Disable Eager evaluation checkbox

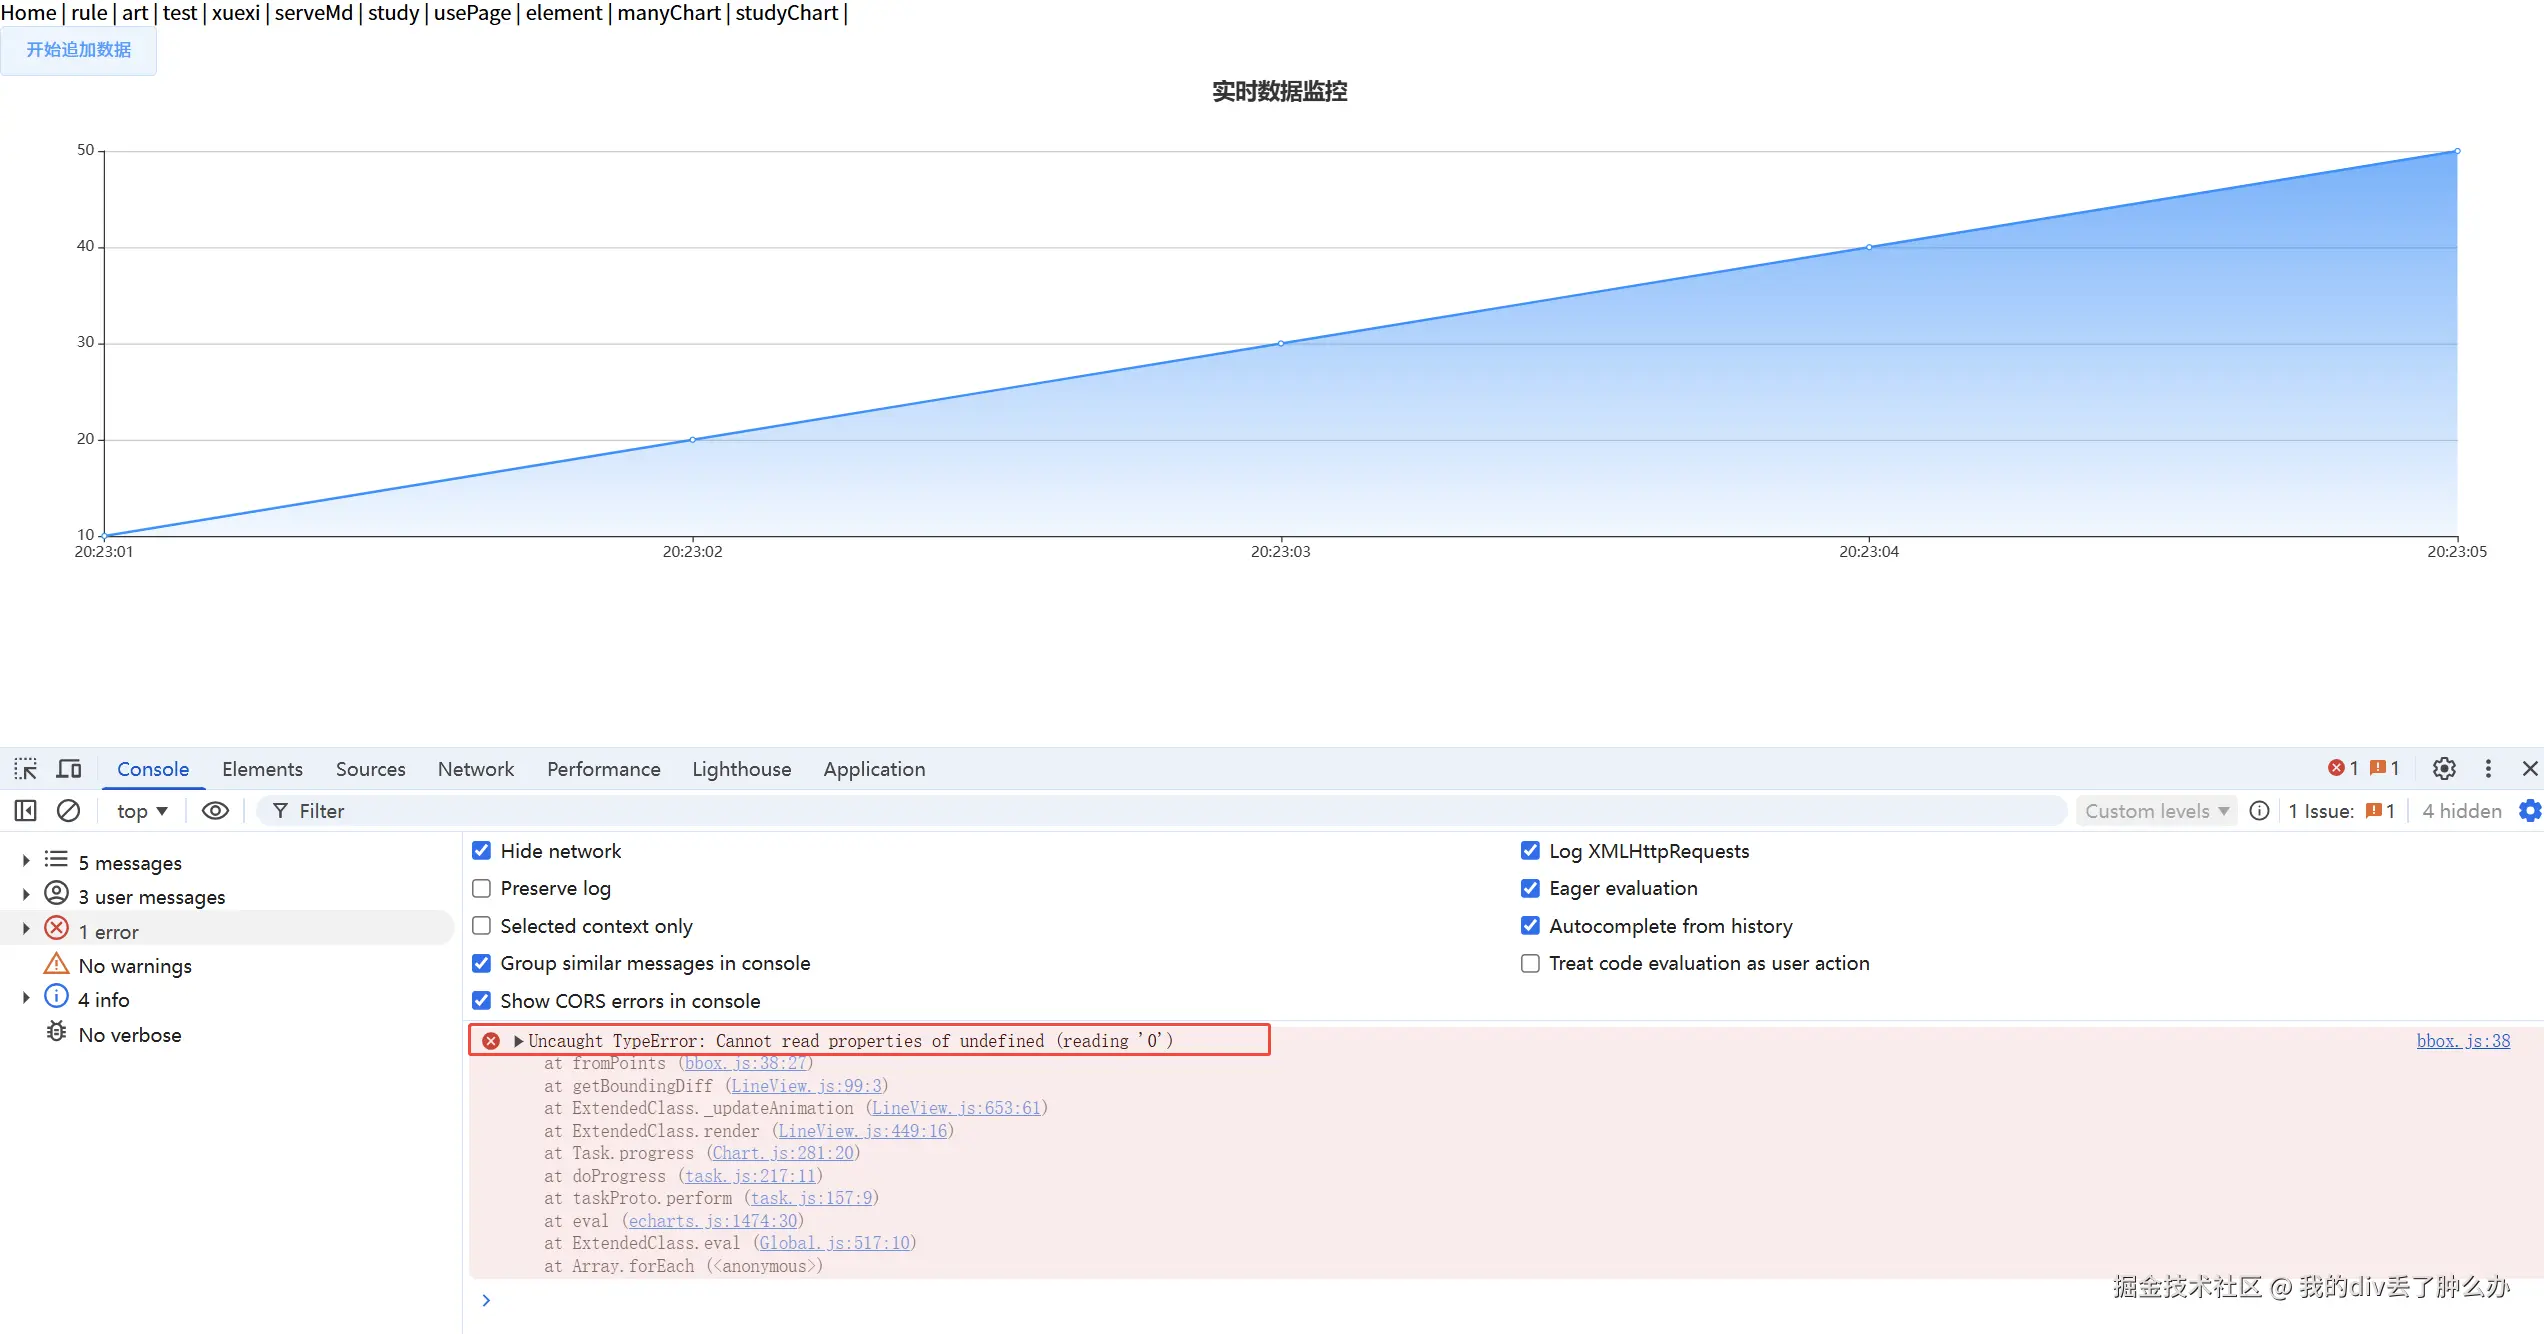[1530, 888]
